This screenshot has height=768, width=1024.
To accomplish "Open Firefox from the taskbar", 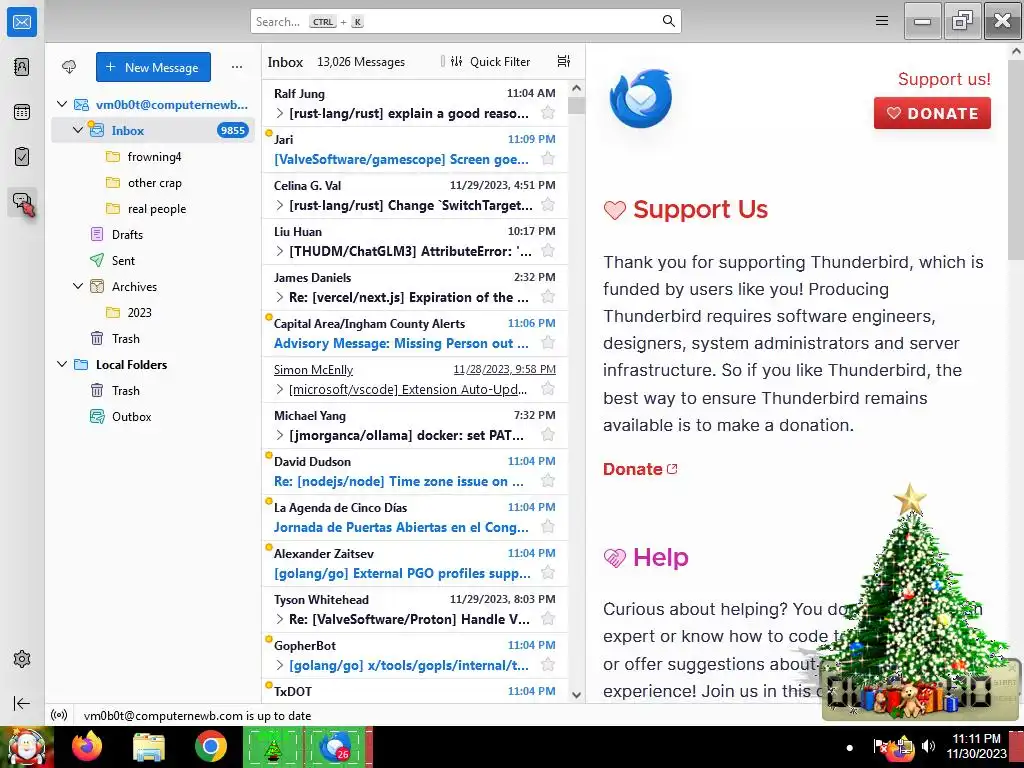I will [x=87, y=746].
